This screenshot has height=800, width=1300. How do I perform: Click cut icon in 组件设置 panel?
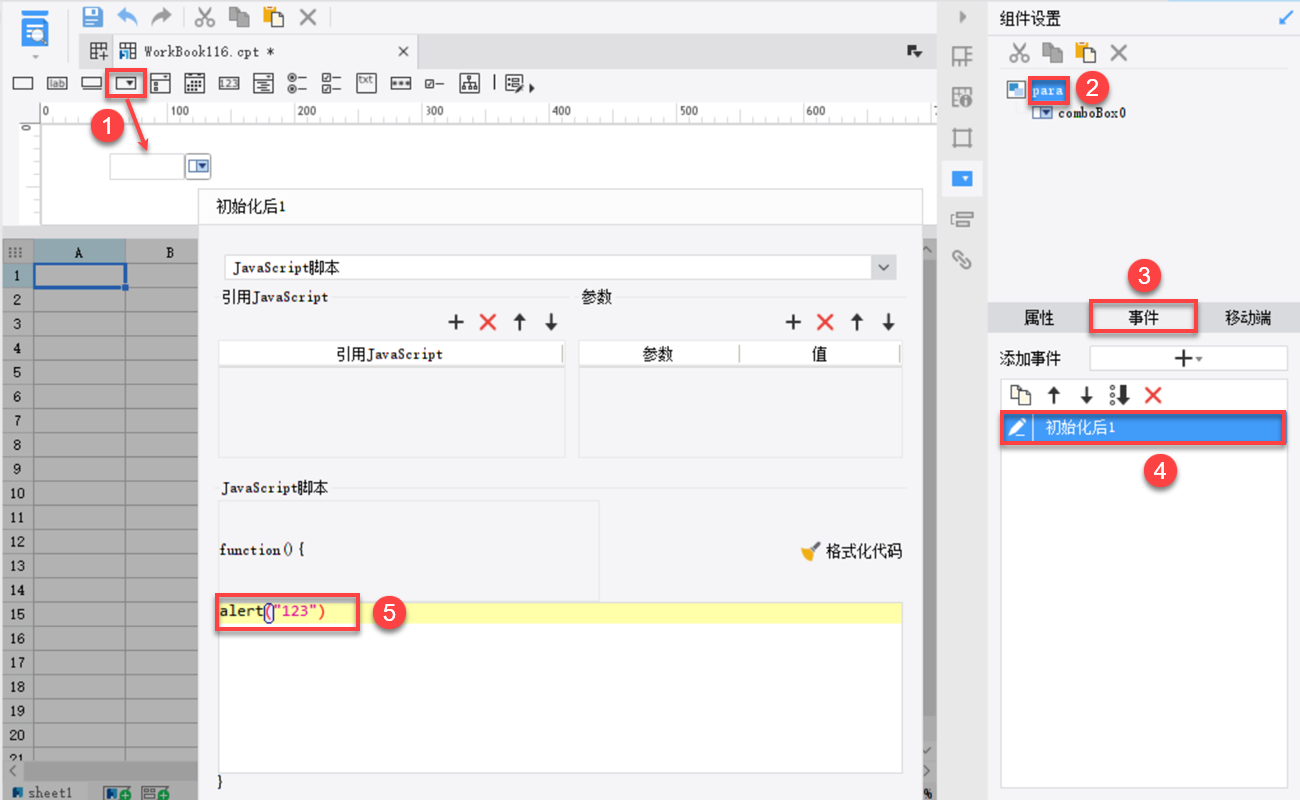(1019, 53)
